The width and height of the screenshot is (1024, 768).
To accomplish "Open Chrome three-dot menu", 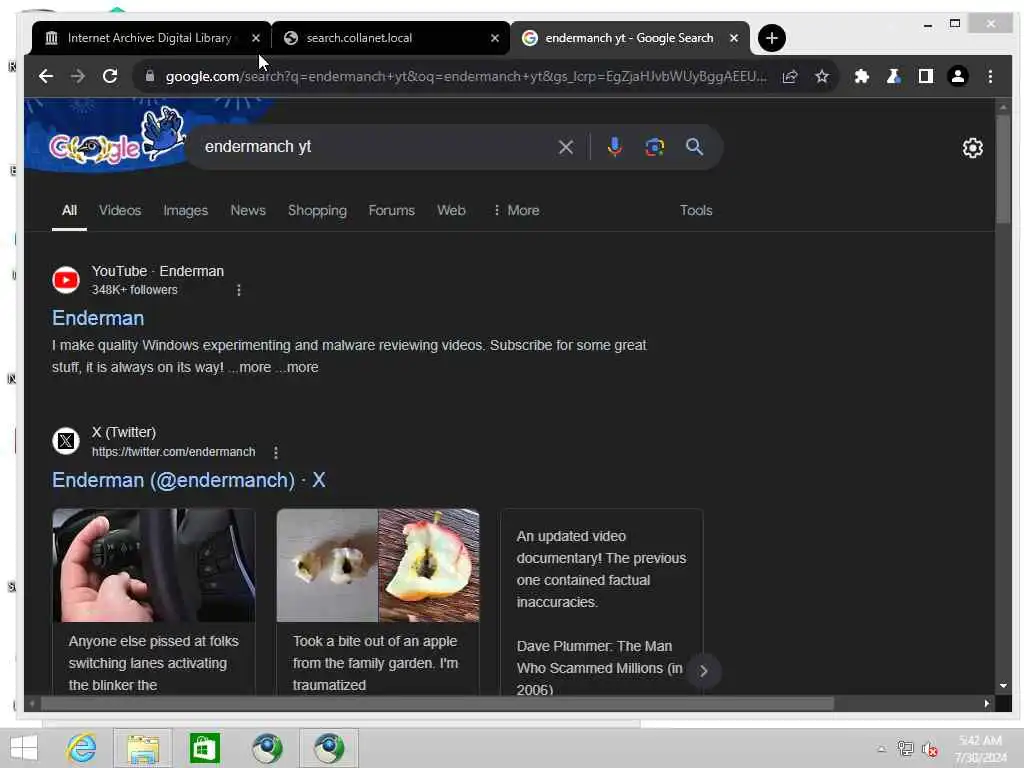I will click(x=990, y=76).
